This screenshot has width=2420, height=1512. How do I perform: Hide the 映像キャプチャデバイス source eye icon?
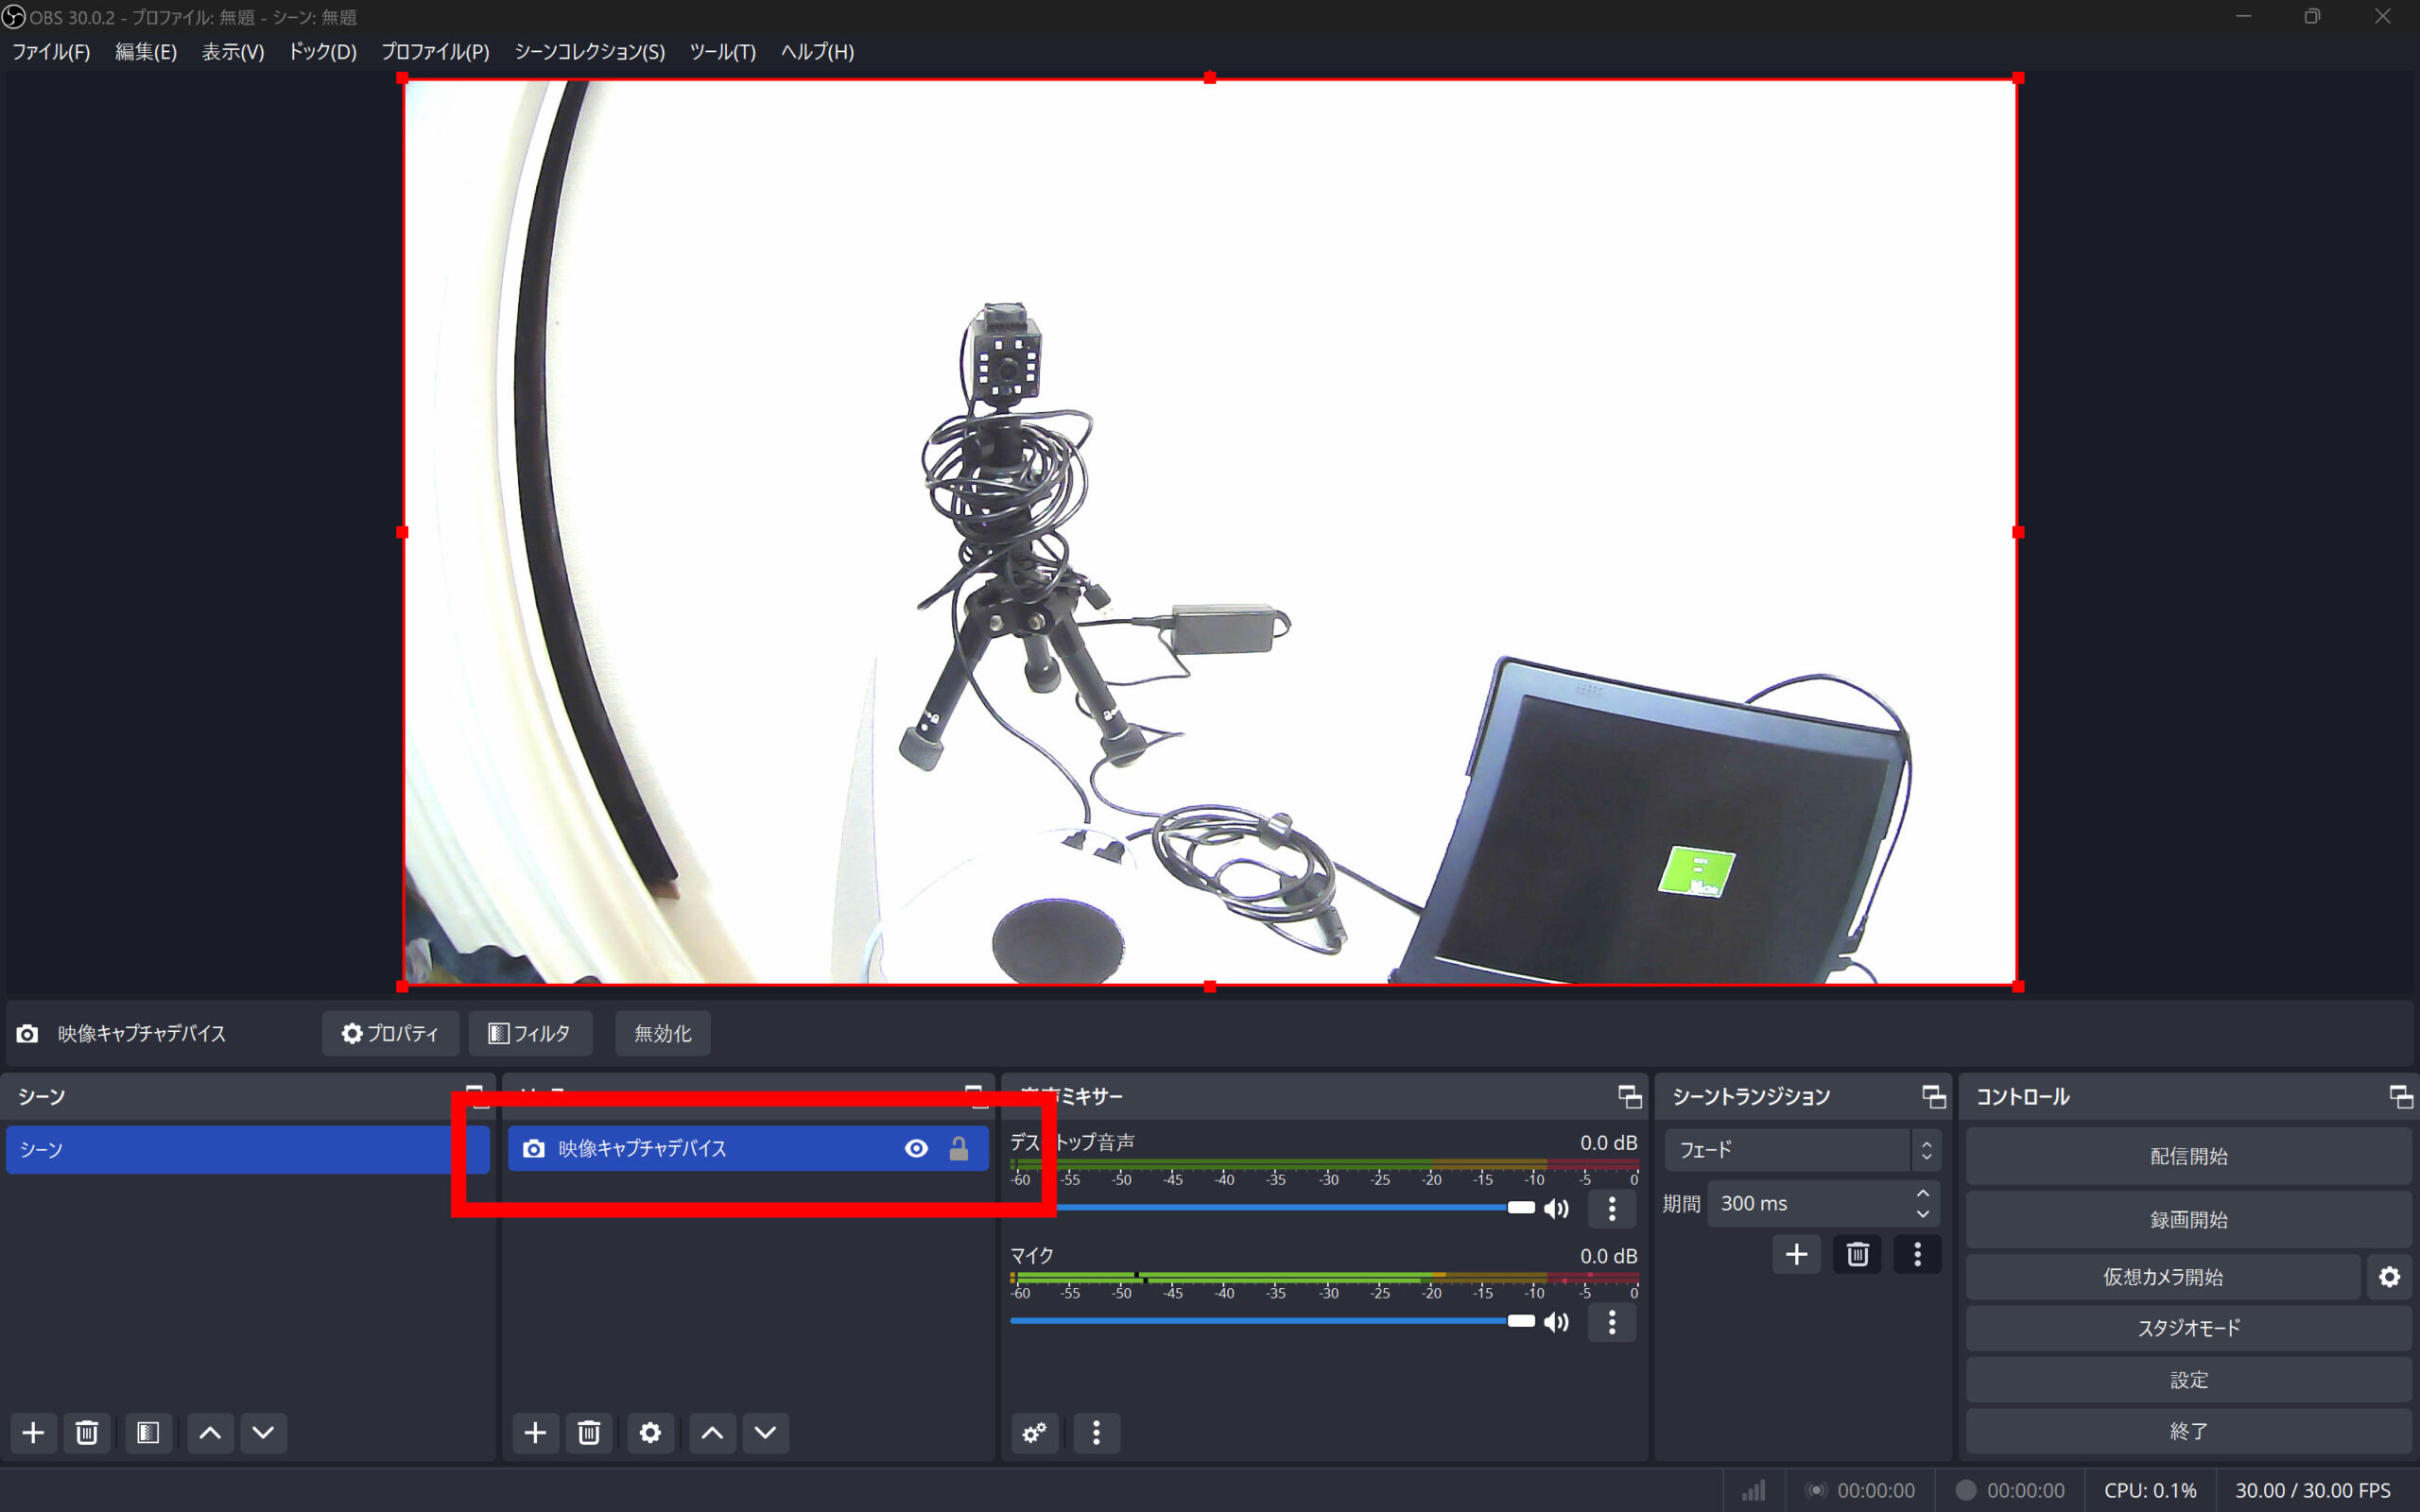pos(916,1149)
